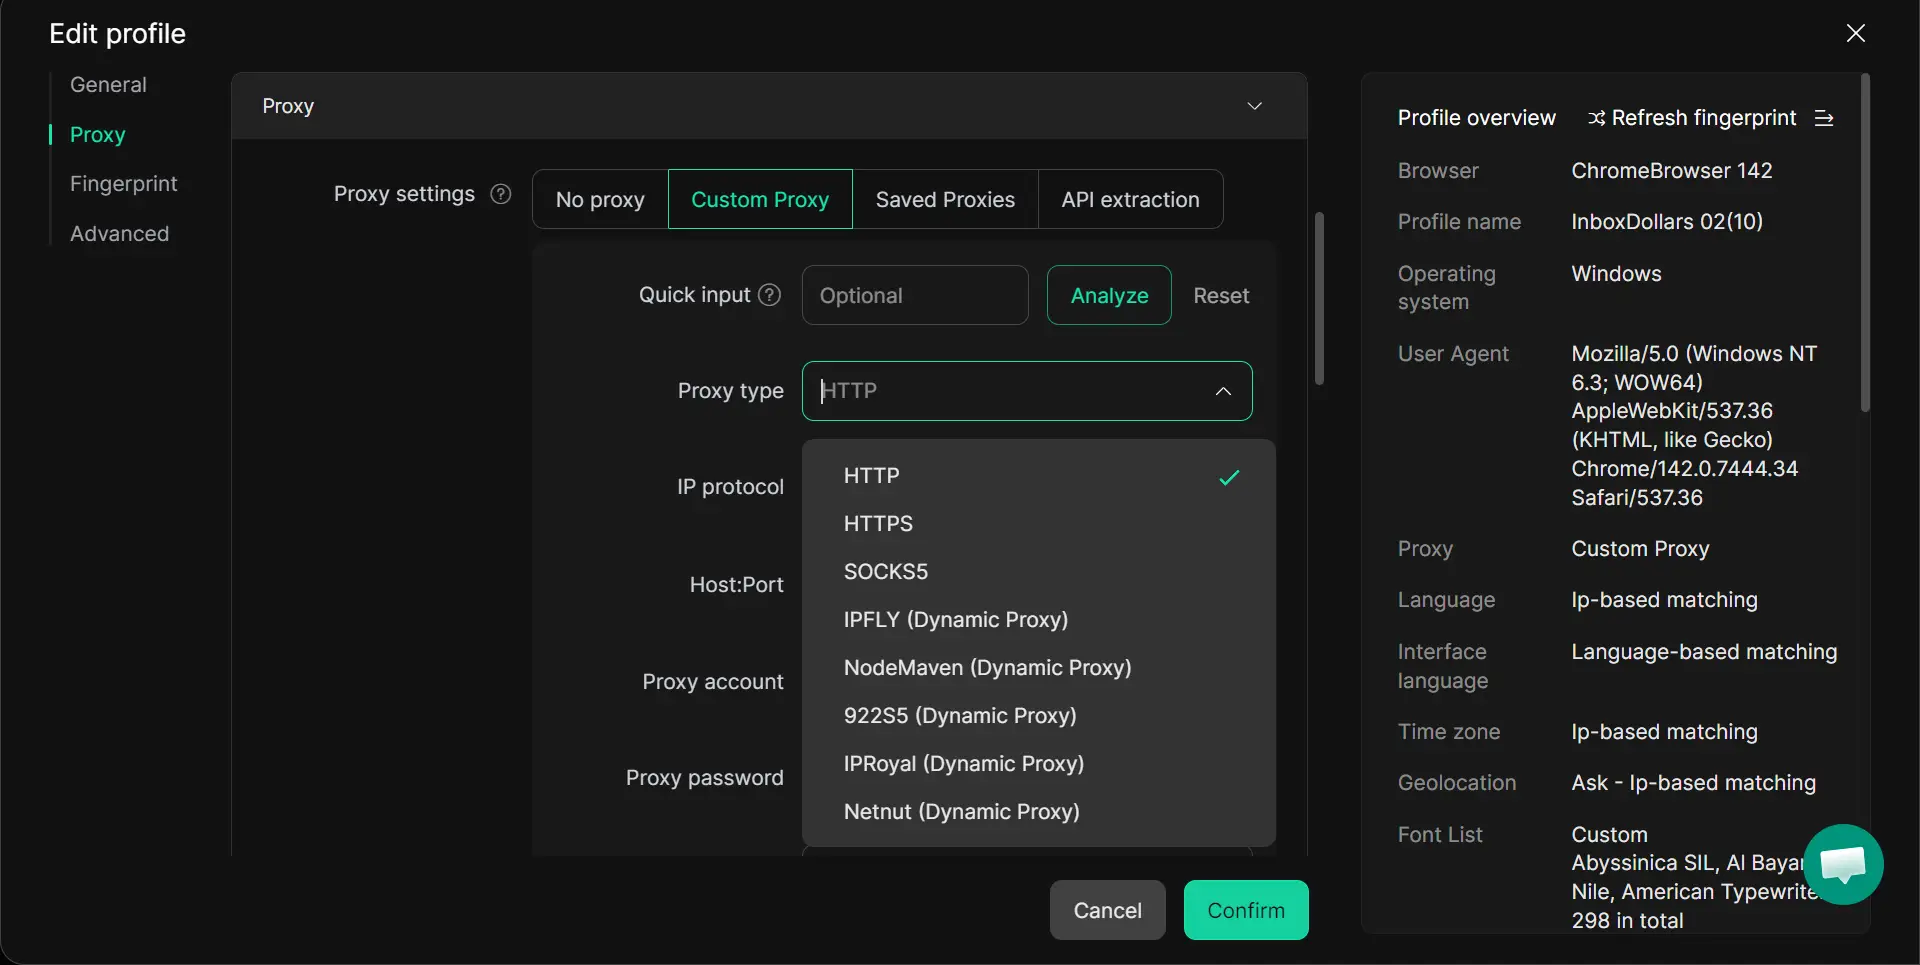The image size is (1920, 965).
Task: Close the Edit profile dialog
Action: (x=1855, y=33)
